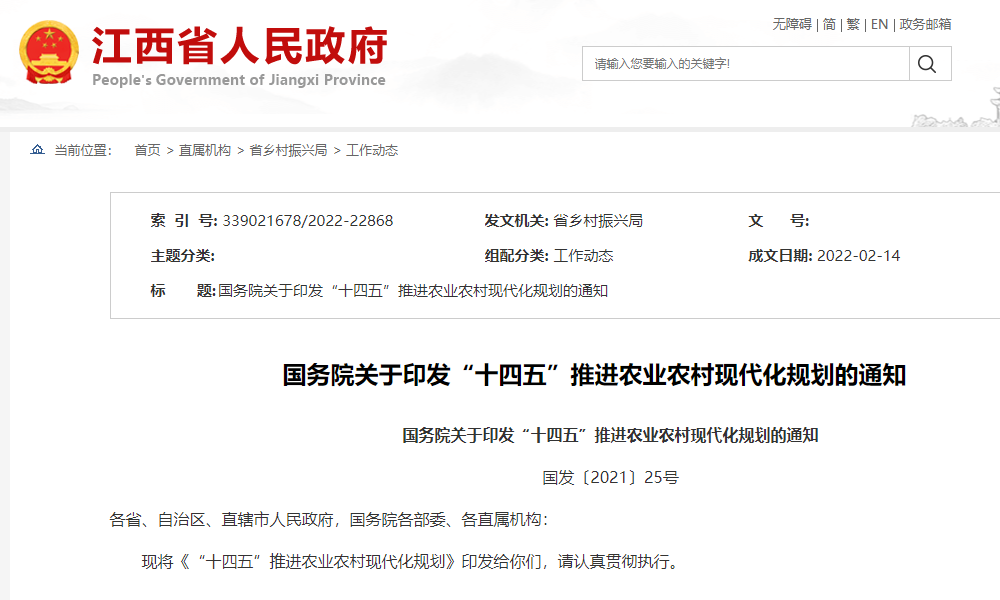Open 直属机构 breadcrumb link
Screen dimensions: 1000x600
(x=205, y=150)
